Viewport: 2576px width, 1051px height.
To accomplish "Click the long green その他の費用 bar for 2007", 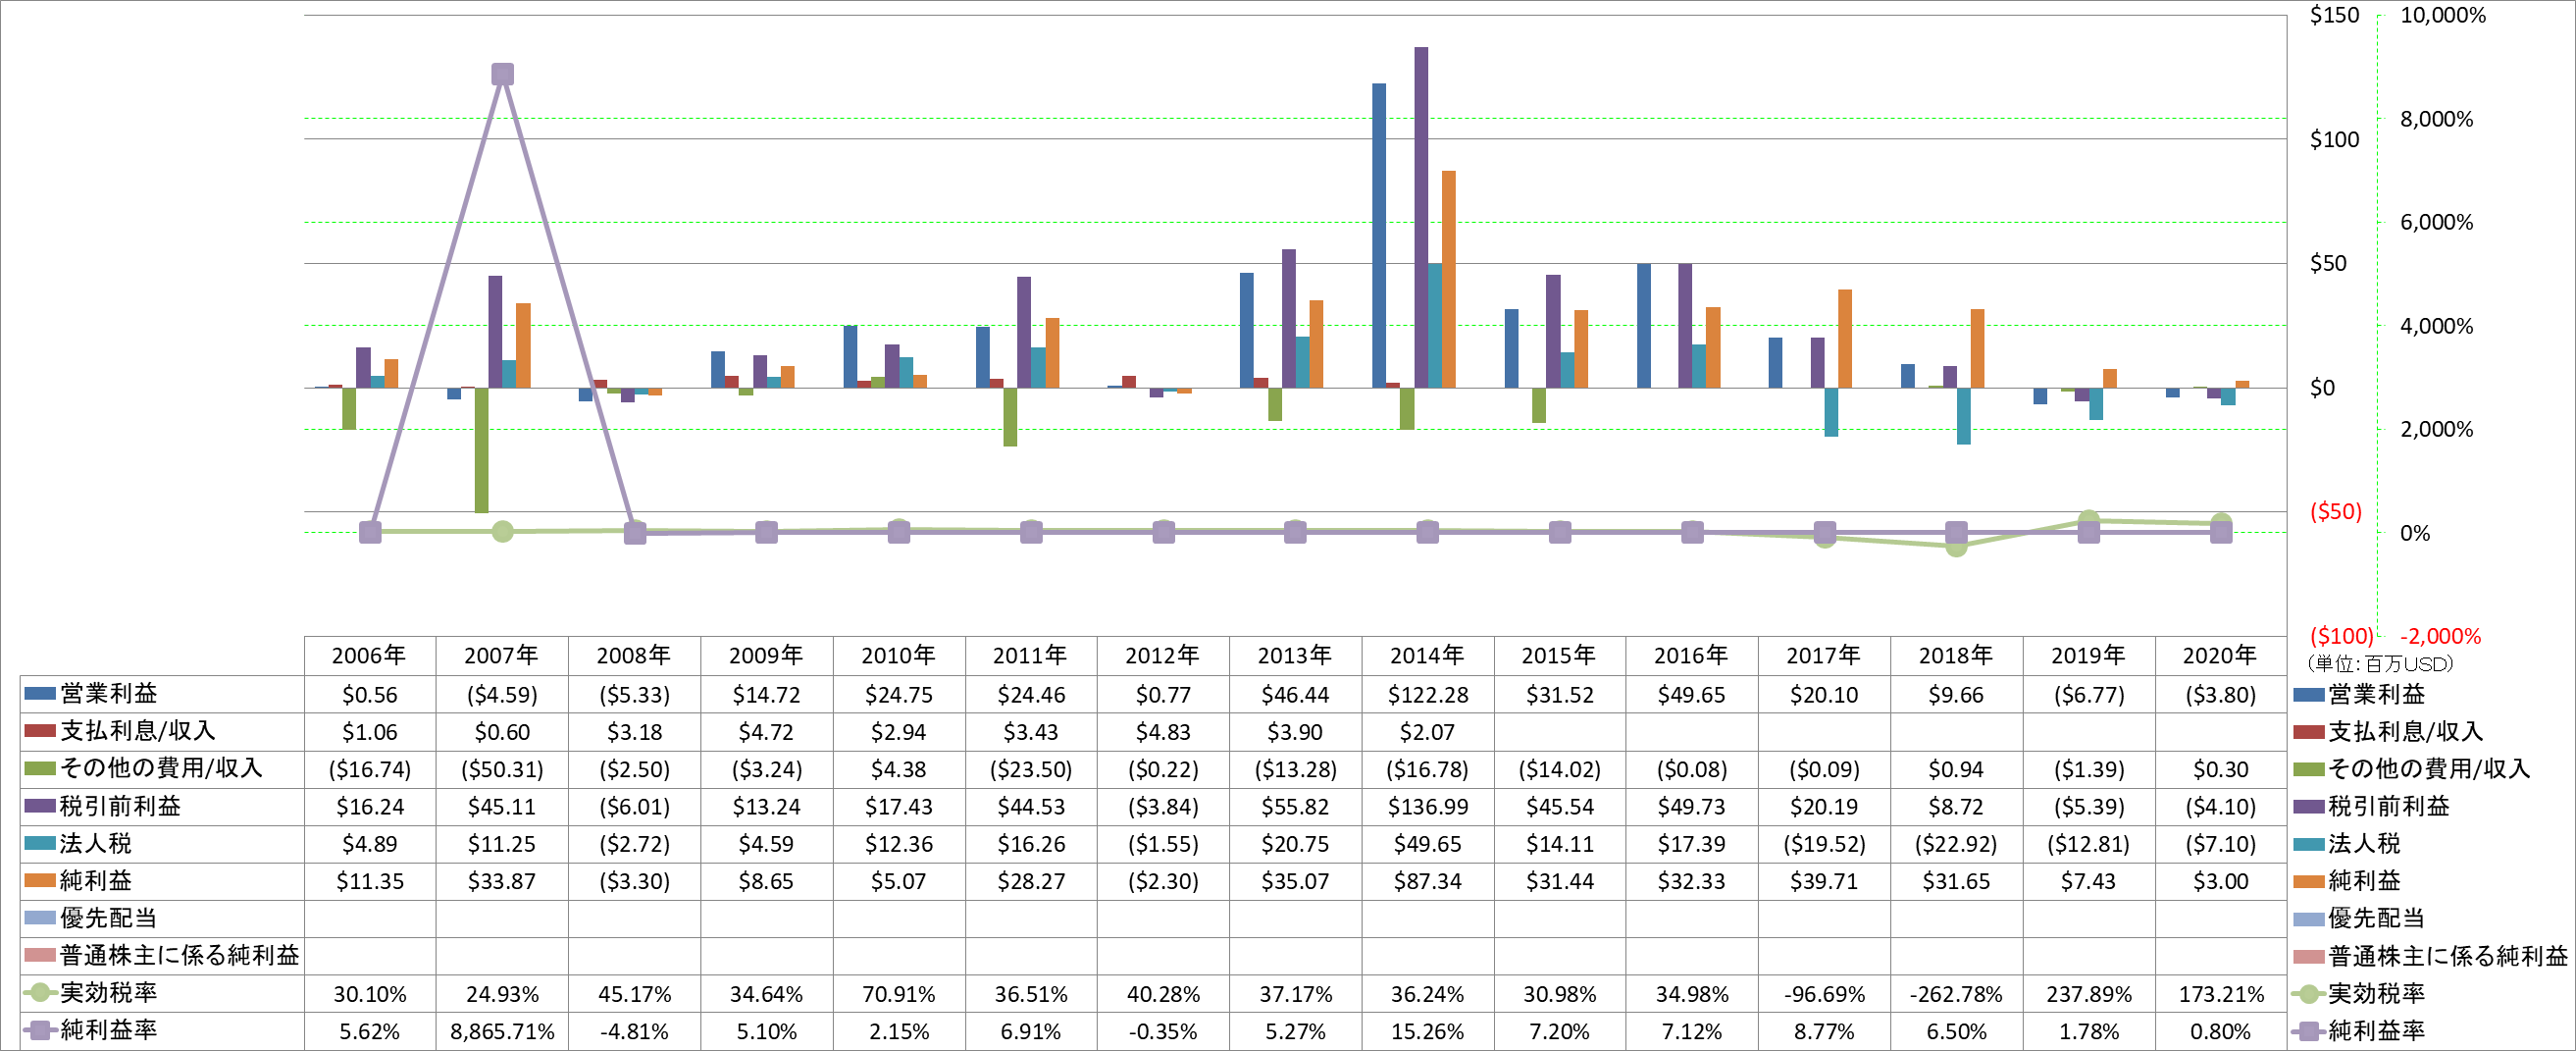I will tap(482, 450).
